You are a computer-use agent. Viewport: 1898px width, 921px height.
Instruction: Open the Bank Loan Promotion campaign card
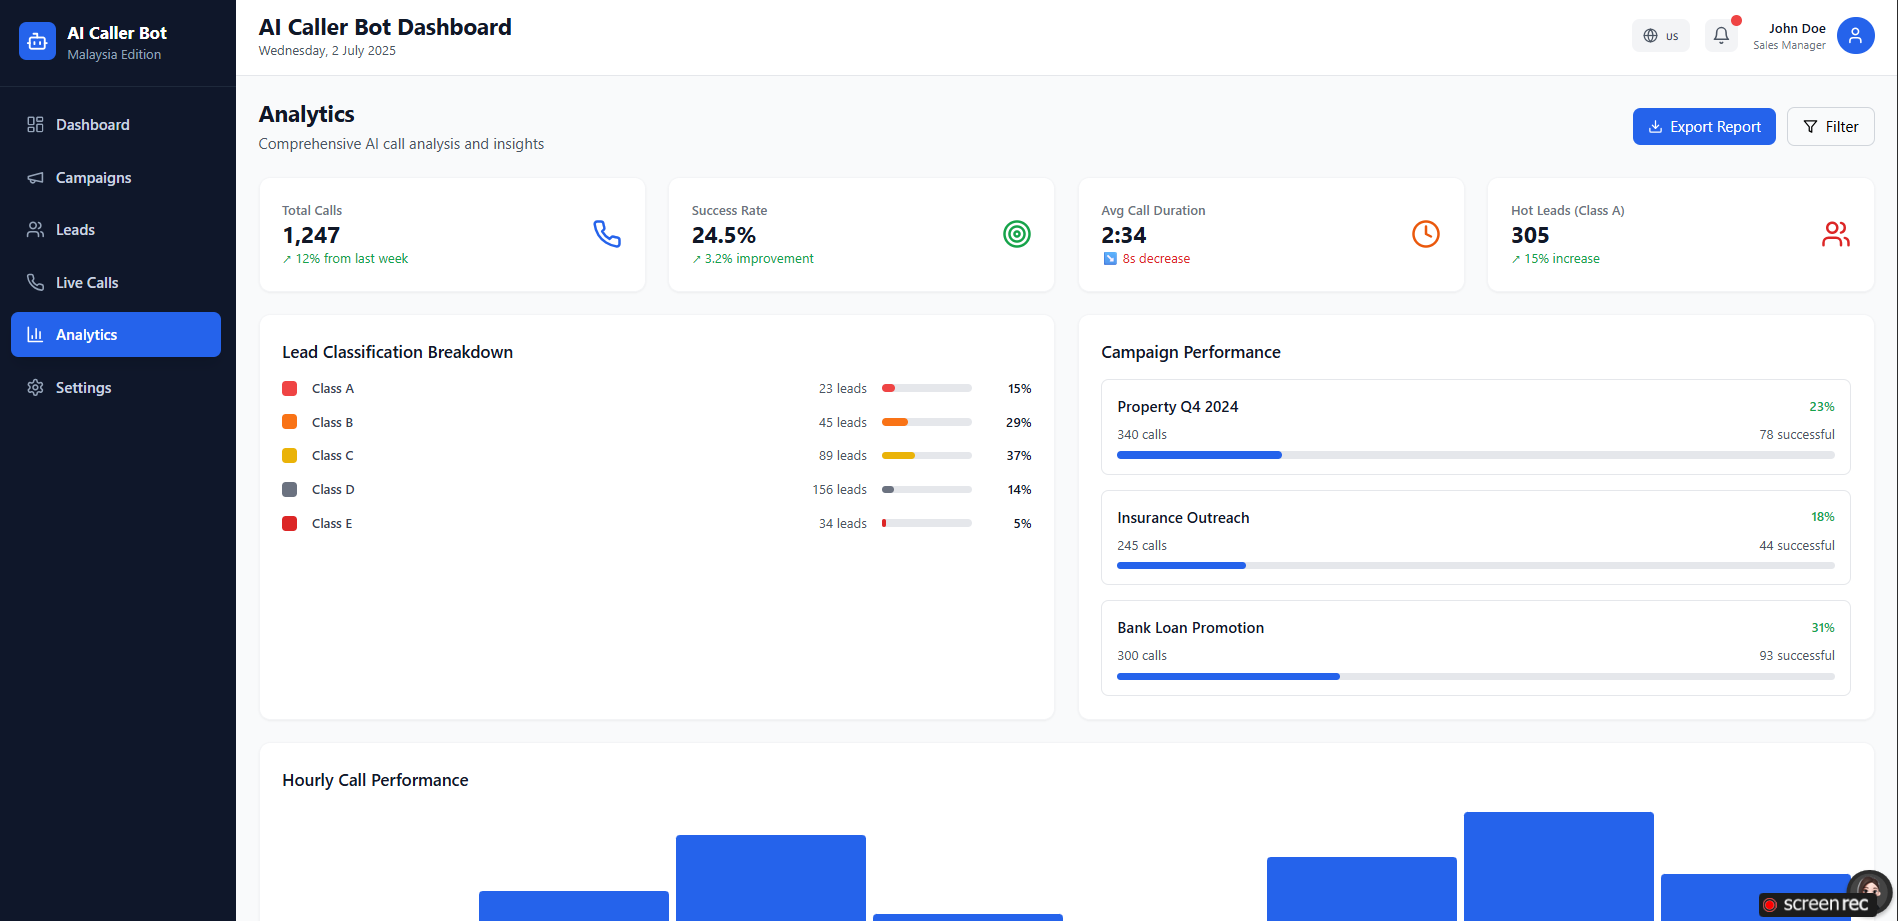pyautogui.click(x=1475, y=648)
